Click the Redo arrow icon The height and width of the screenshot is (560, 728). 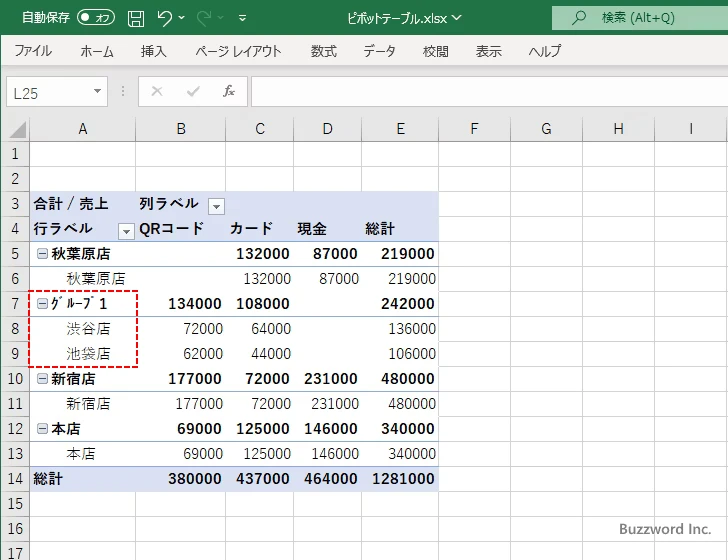click(x=204, y=18)
